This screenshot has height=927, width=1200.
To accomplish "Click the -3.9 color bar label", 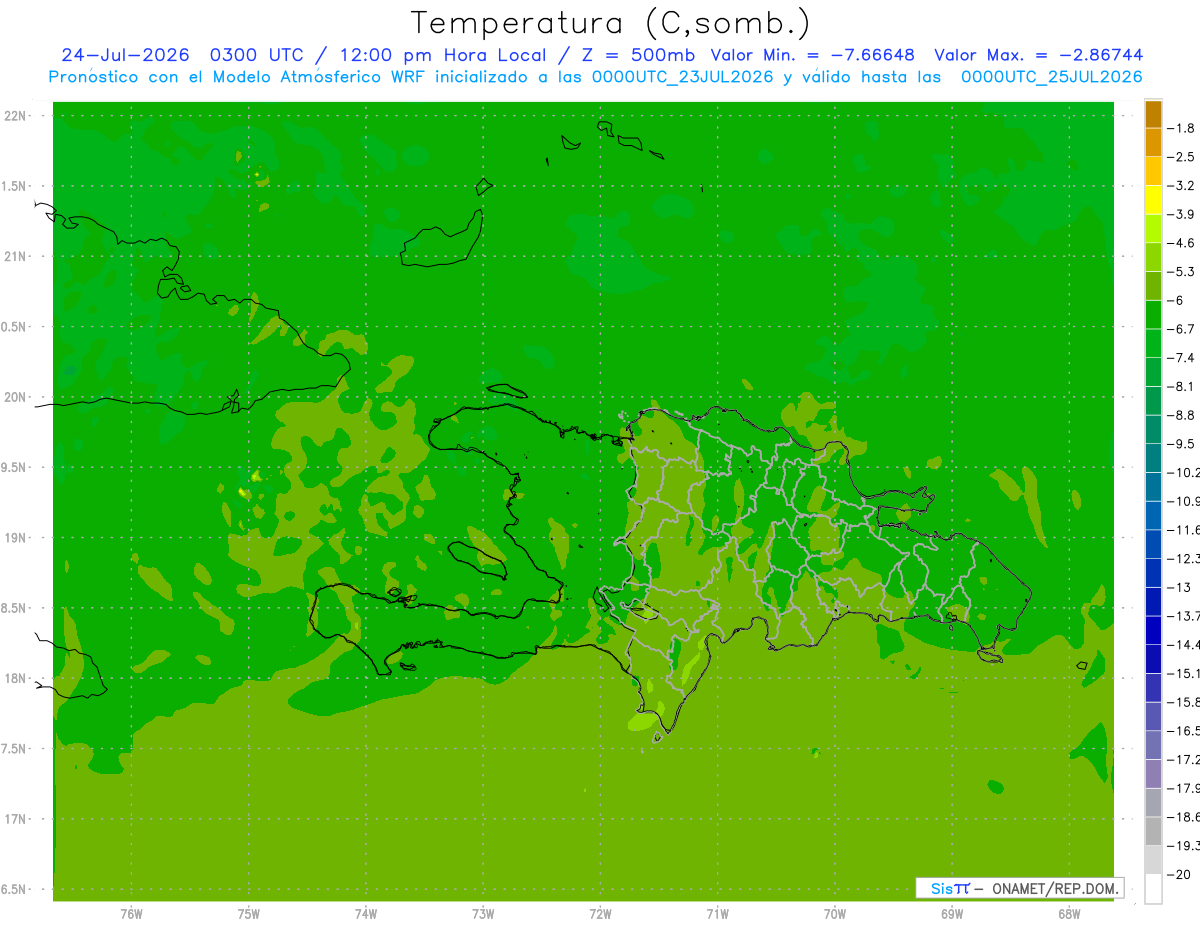I will [1181, 214].
